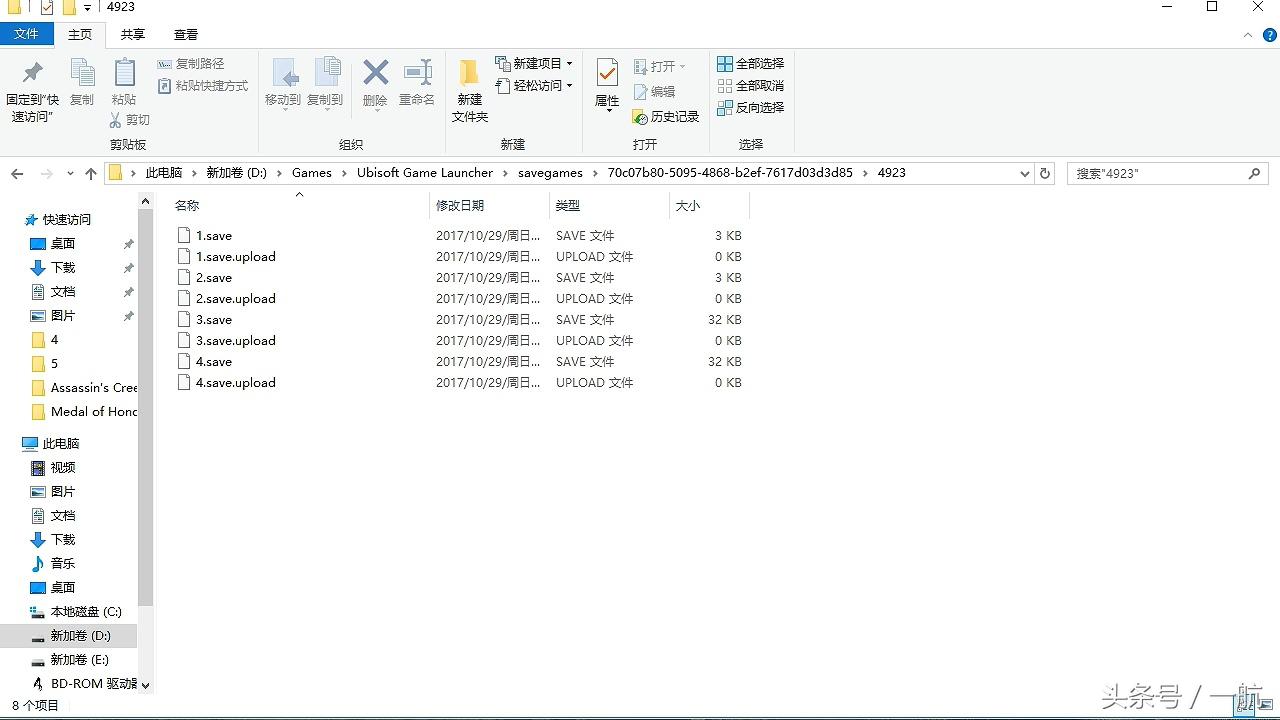Select the 3.save file
The image size is (1280, 720).
(x=214, y=320)
